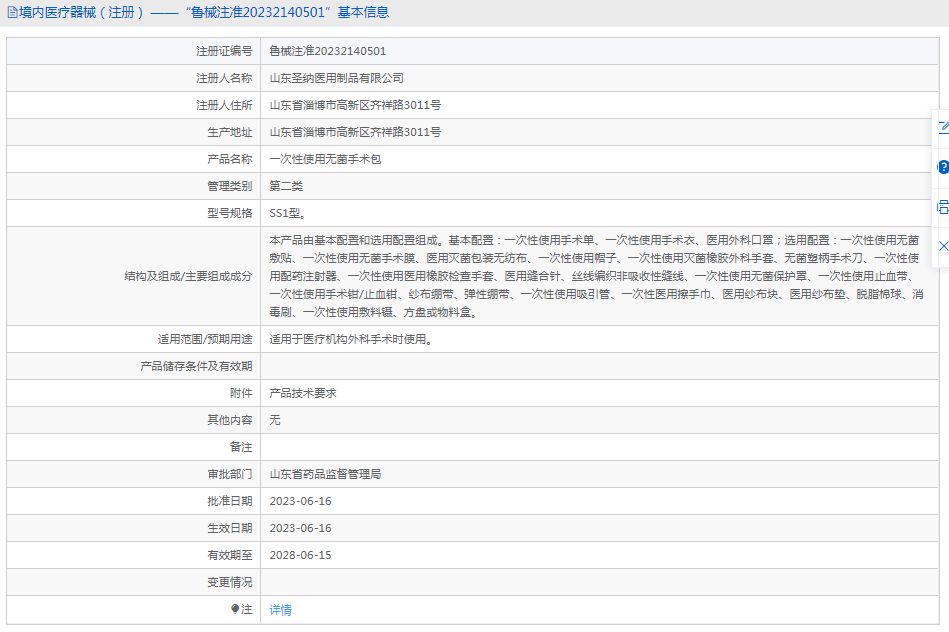Viewport: 949px width, 632px height.
Task: Click the 变更情况 row label
Action: coord(229,582)
